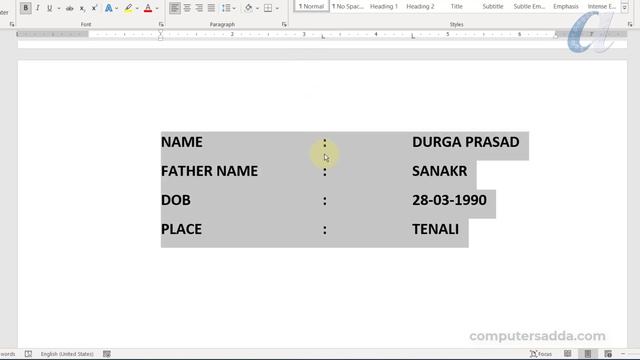
Task: Toggle Underline formatting
Action: click(x=49, y=8)
